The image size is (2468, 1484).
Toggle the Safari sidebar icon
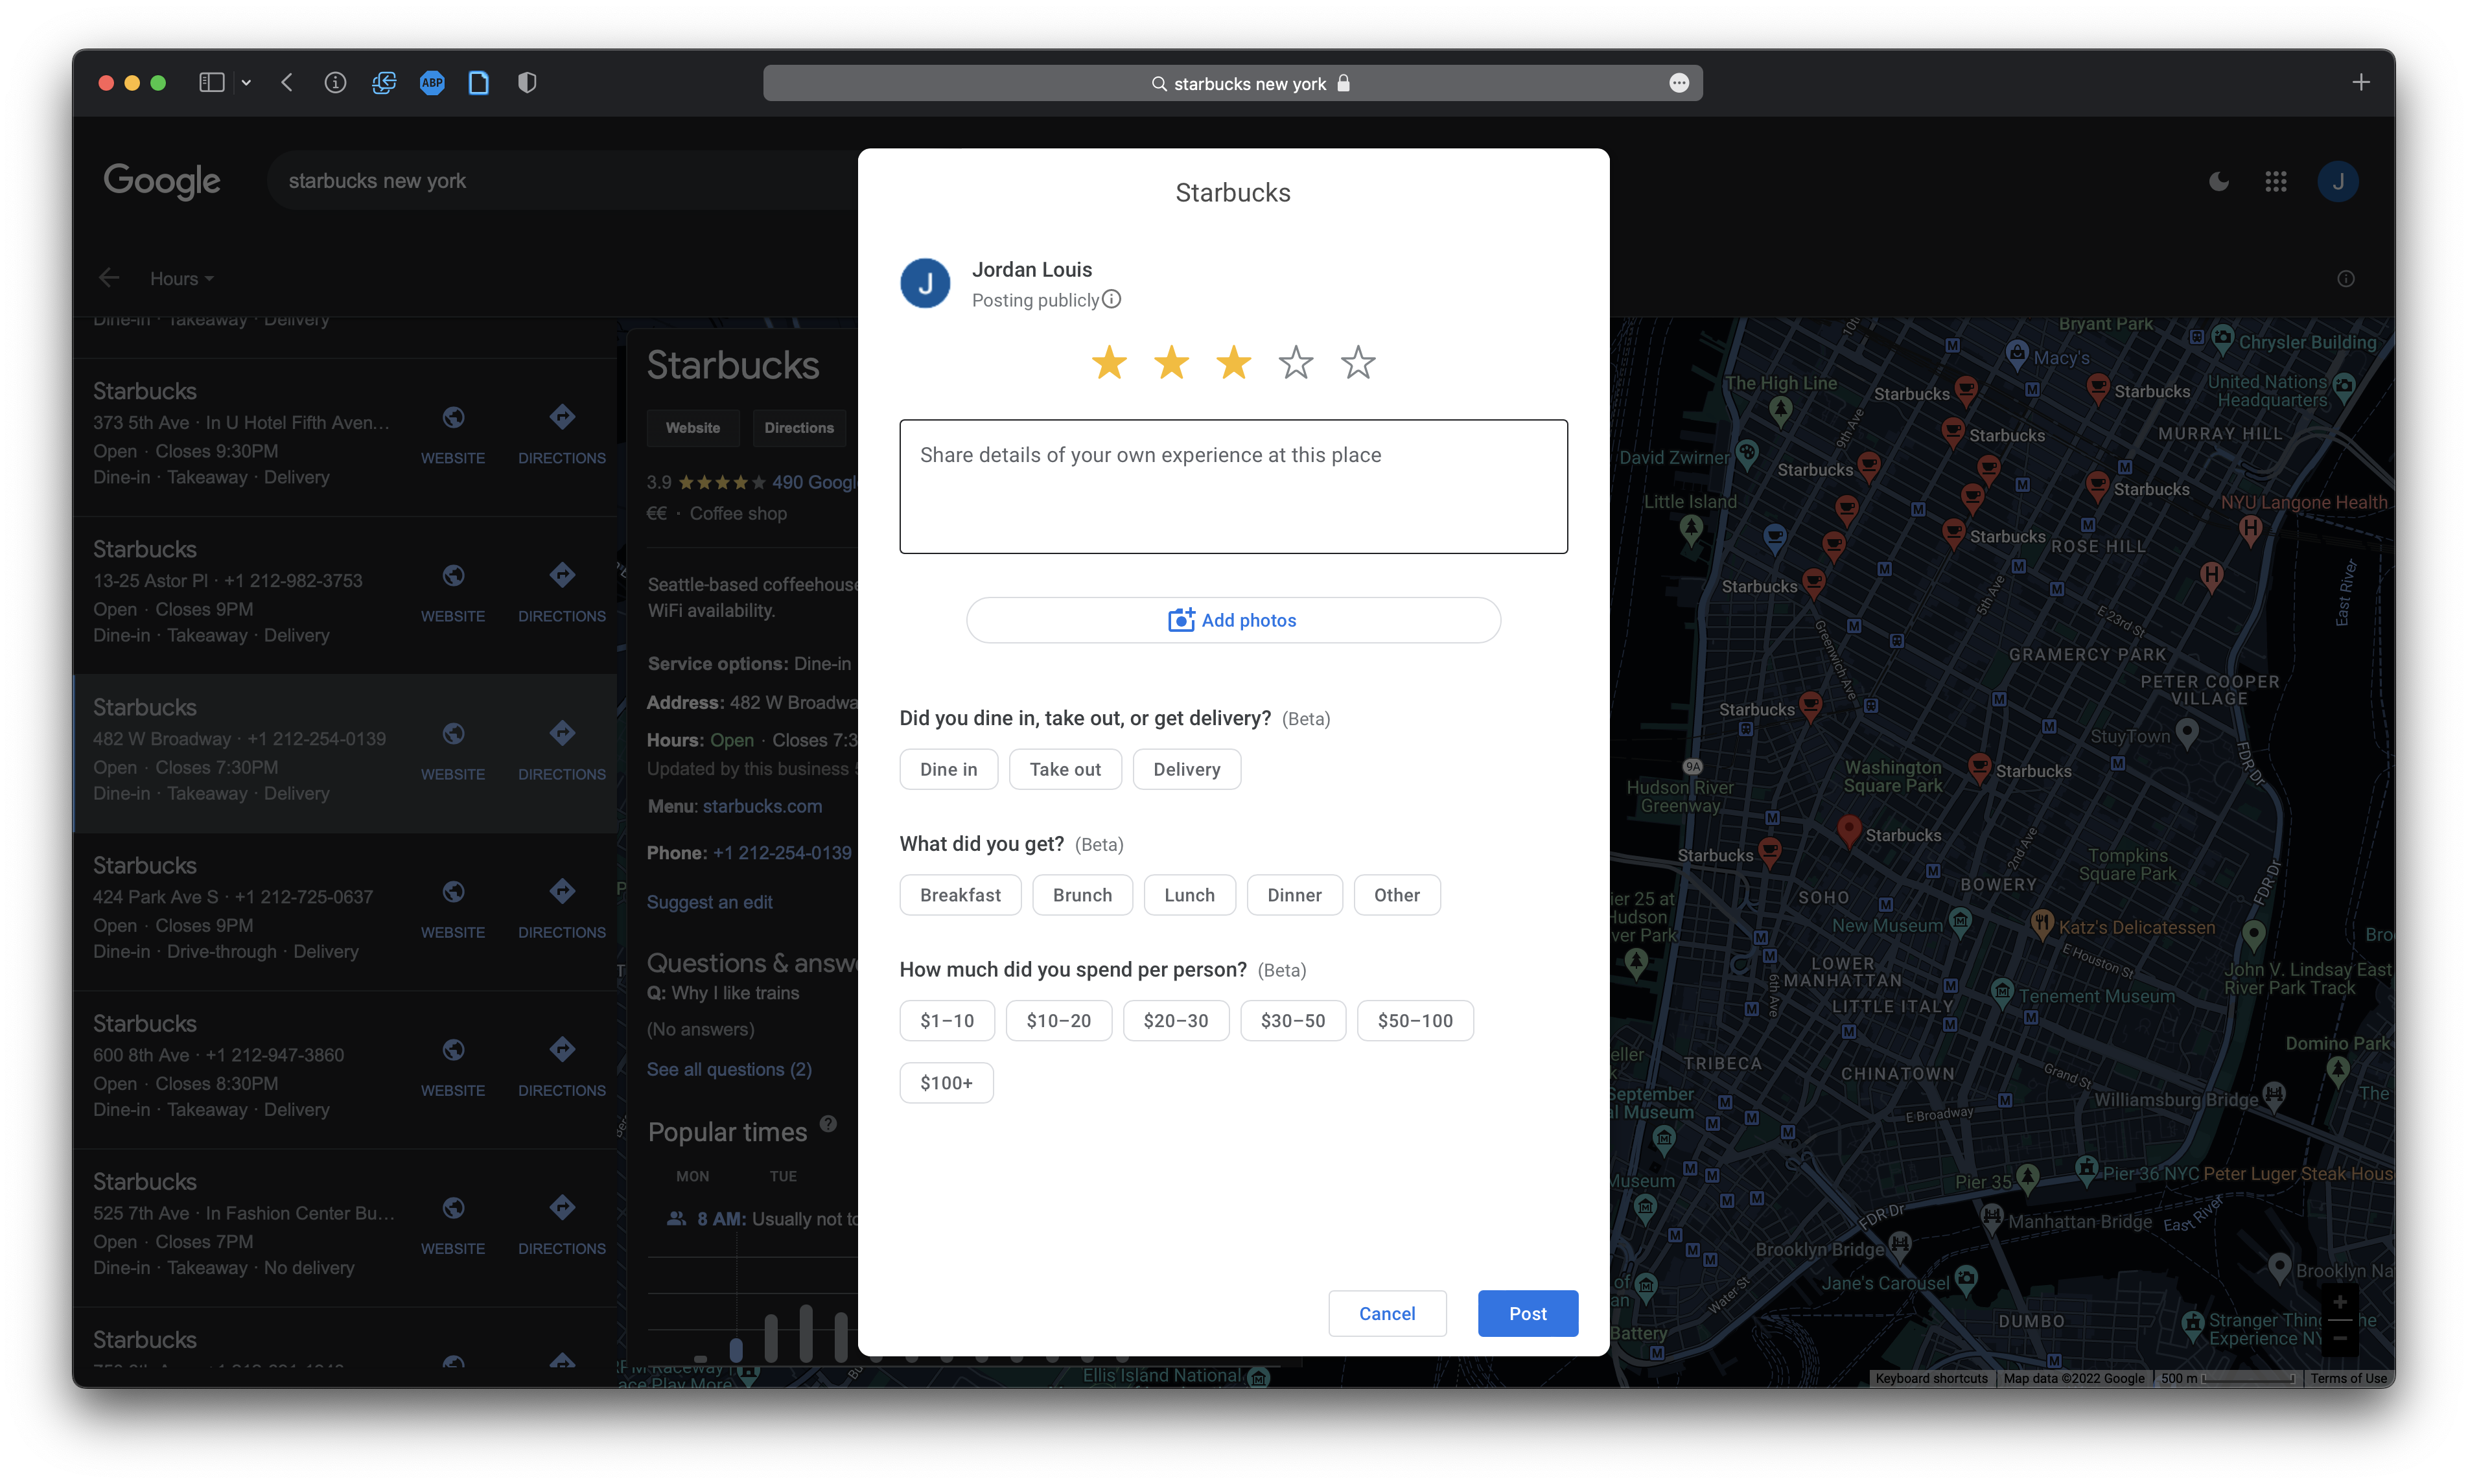pos(211,83)
